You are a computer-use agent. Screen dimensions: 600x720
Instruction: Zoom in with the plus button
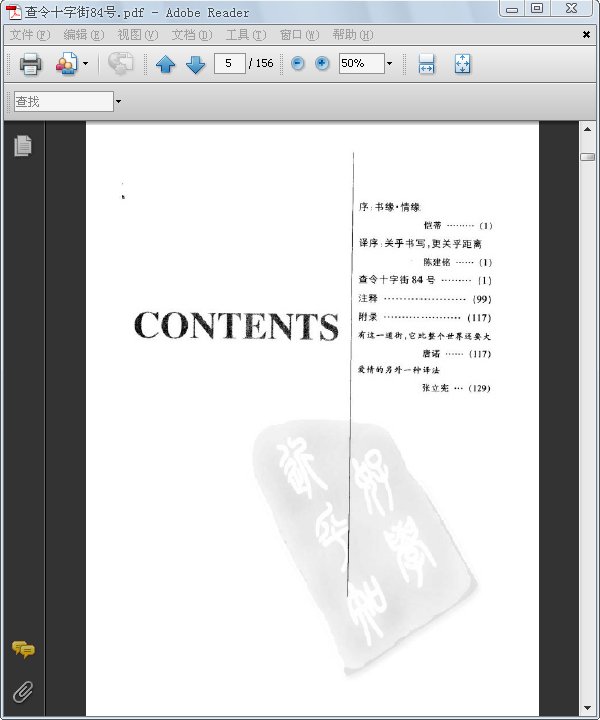click(322, 63)
